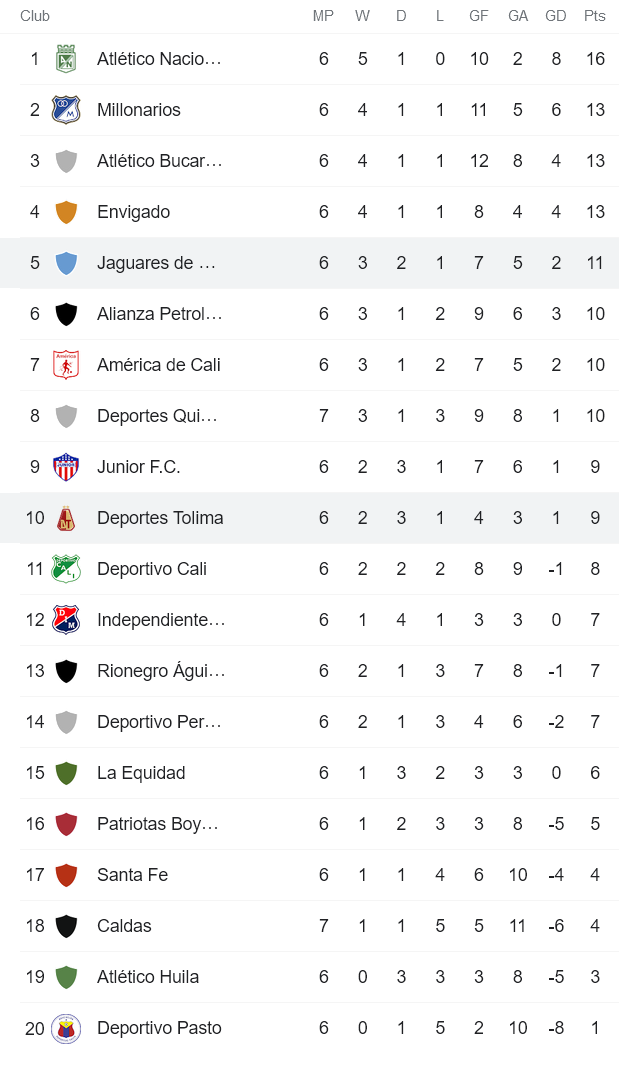Screen dimensions: 619x1068
Task: Select the Independiente Medellín badge
Action: 64,619
